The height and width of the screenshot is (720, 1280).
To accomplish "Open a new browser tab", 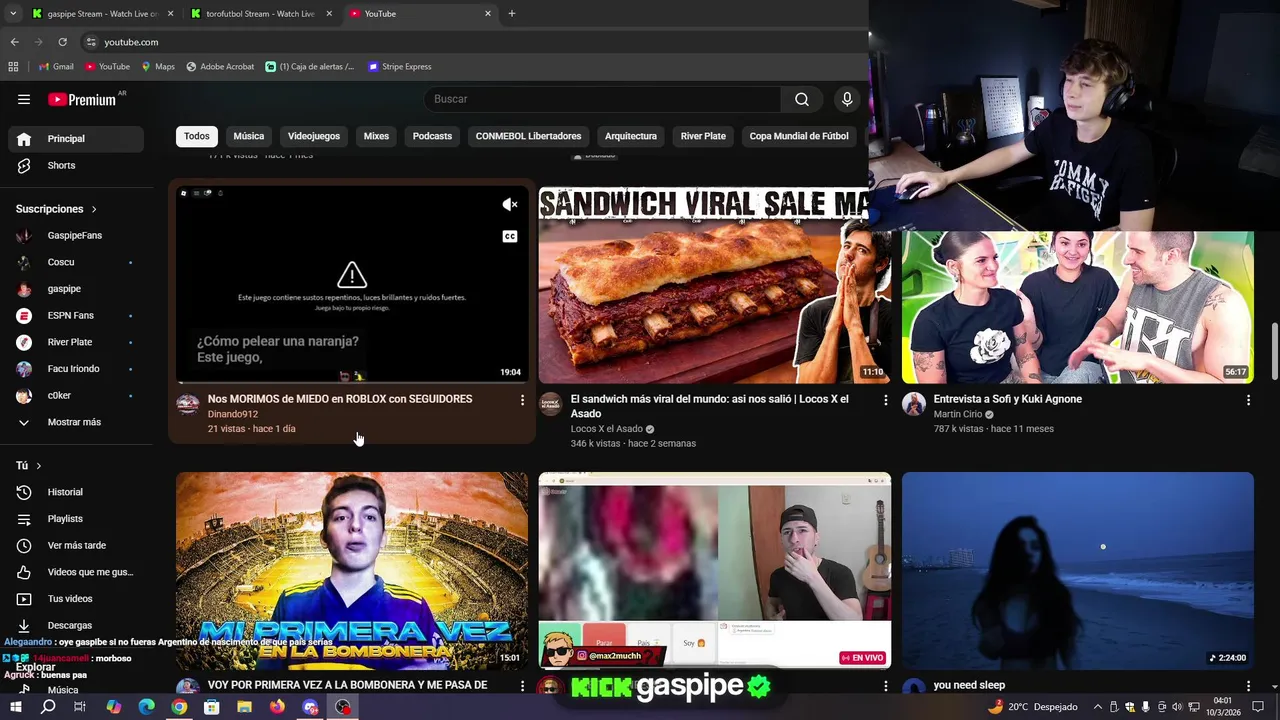I will coord(512,14).
